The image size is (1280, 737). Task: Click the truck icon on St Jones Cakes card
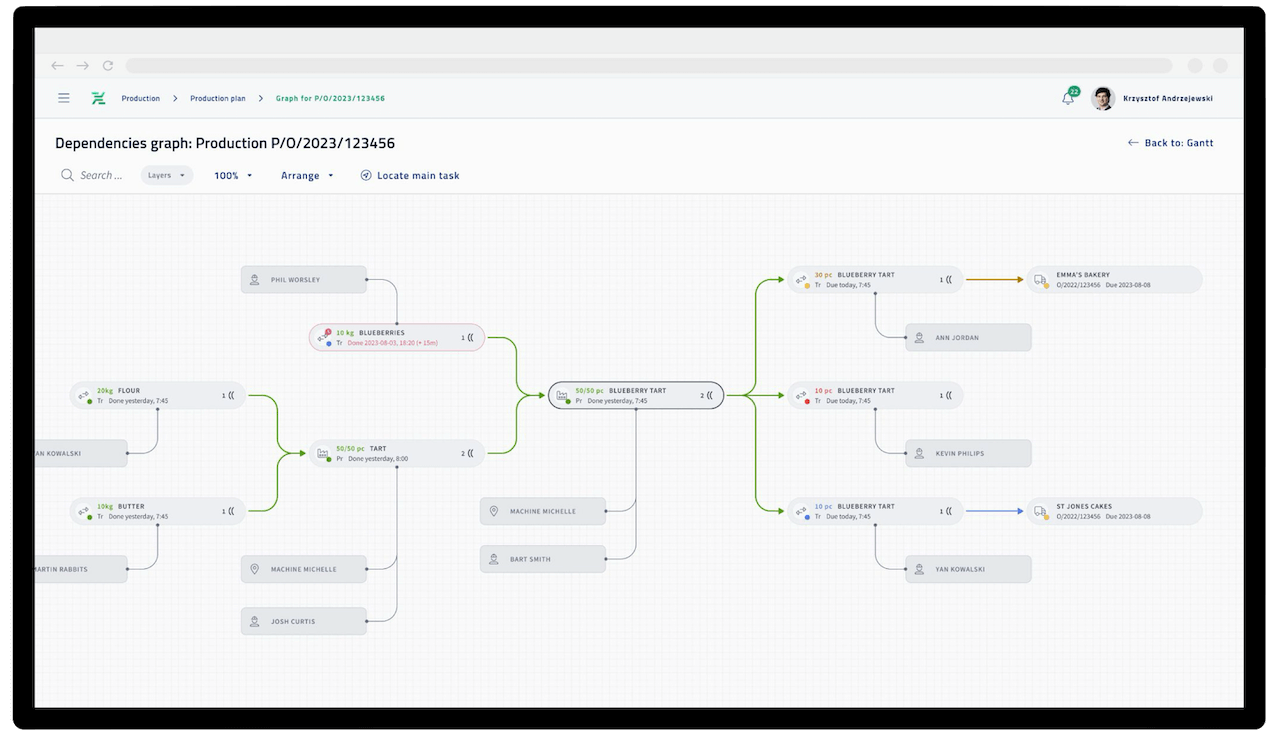(1039, 511)
